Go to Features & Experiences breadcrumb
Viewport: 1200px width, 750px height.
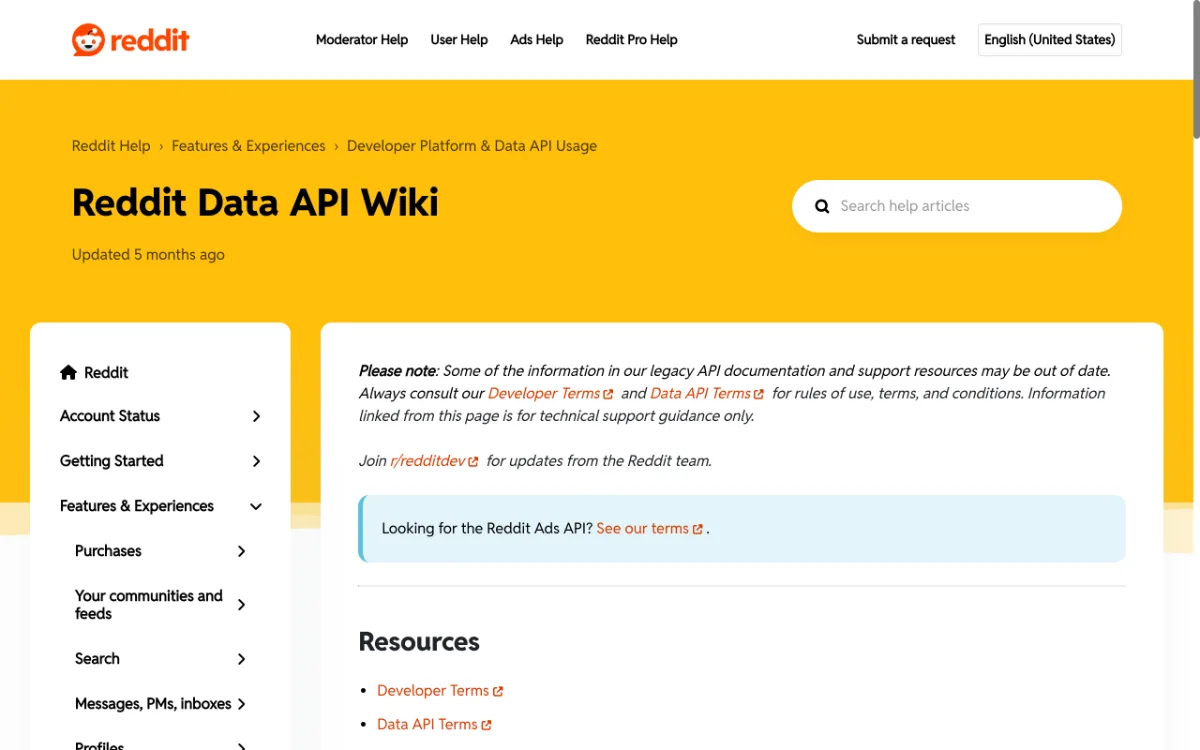(x=249, y=146)
